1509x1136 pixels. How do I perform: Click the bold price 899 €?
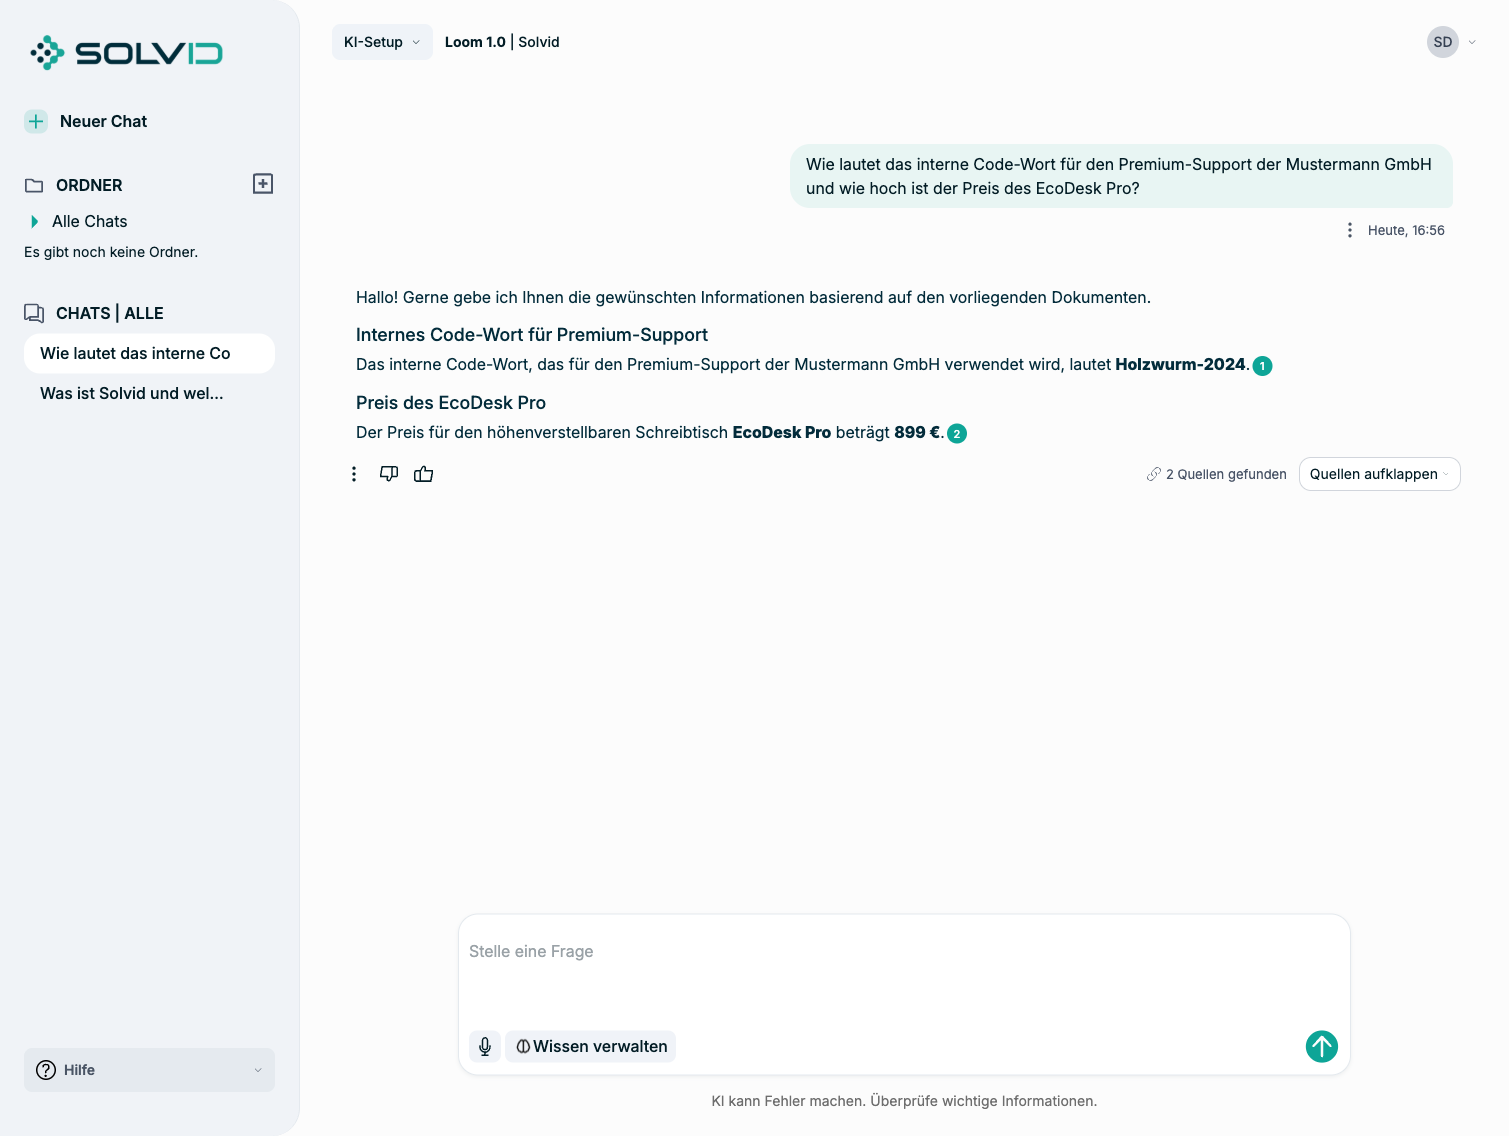pyautogui.click(x=917, y=433)
